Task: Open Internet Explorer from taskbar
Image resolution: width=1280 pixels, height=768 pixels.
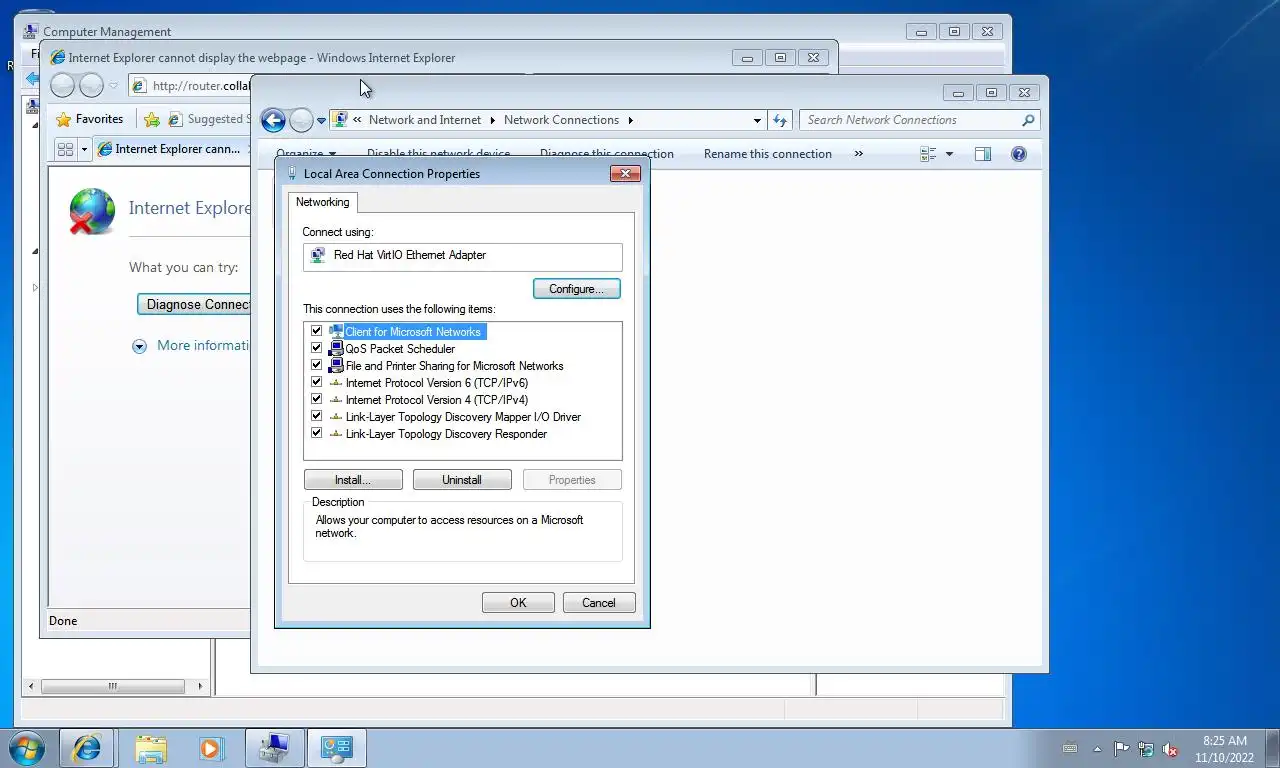Action: [87, 748]
